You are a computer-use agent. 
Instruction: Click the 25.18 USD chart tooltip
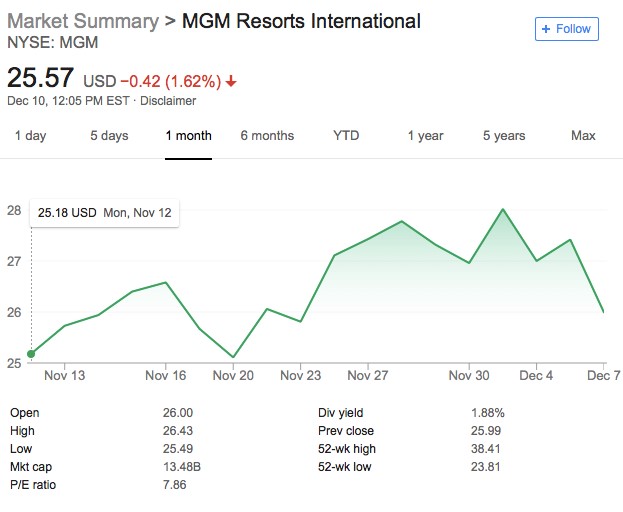pos(104,213)
